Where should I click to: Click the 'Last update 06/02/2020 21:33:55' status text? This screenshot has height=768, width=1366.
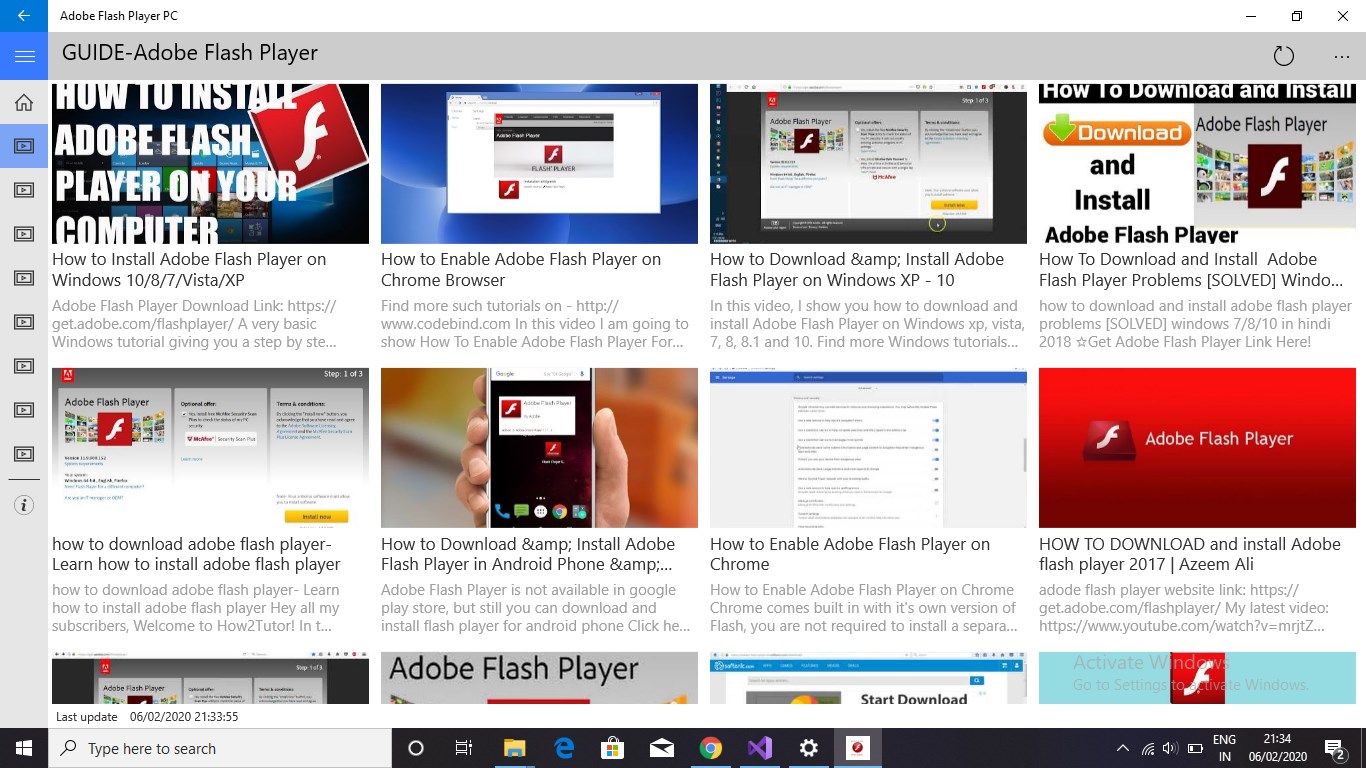147,717
